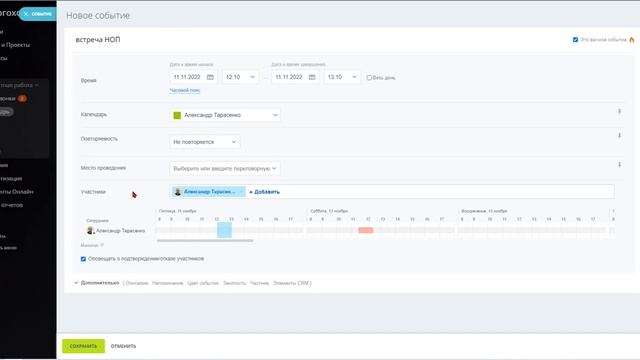640x360 pixels.
Task: Open «Напоминание» in additional options
Action: click(x=167, y=283)
